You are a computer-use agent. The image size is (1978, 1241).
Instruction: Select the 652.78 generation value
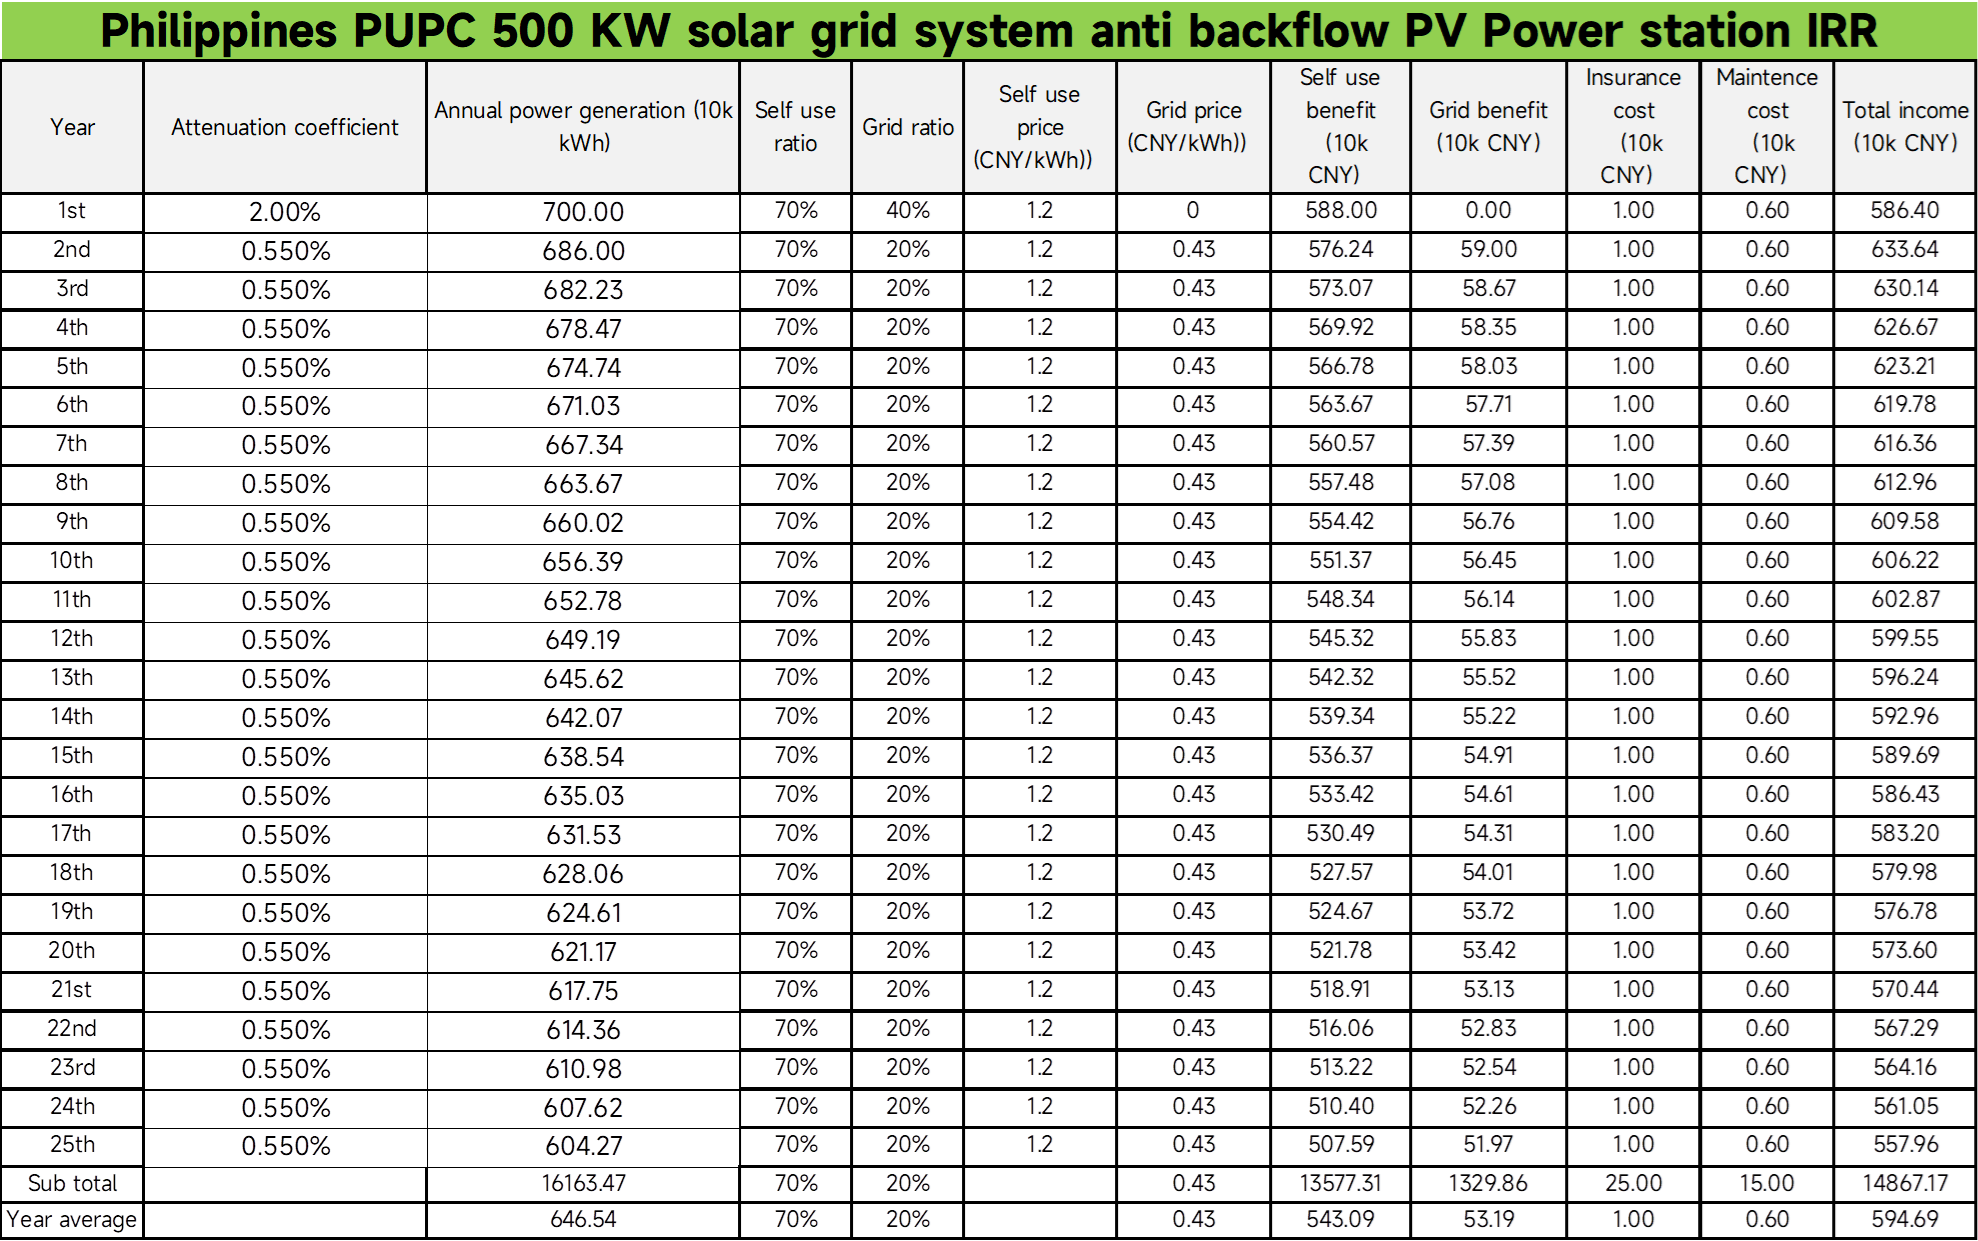pos(584,602)
